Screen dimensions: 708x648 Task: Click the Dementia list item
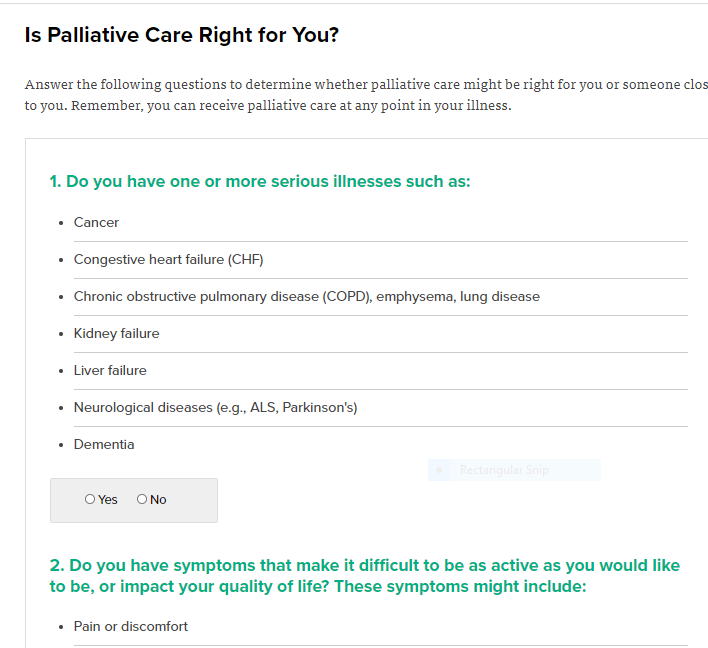coord(104,445)
